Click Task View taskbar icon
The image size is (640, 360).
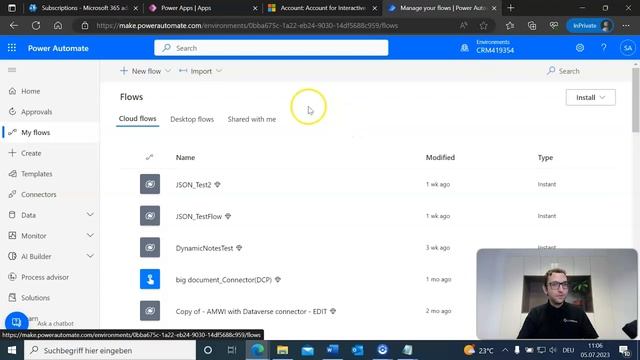232,350
